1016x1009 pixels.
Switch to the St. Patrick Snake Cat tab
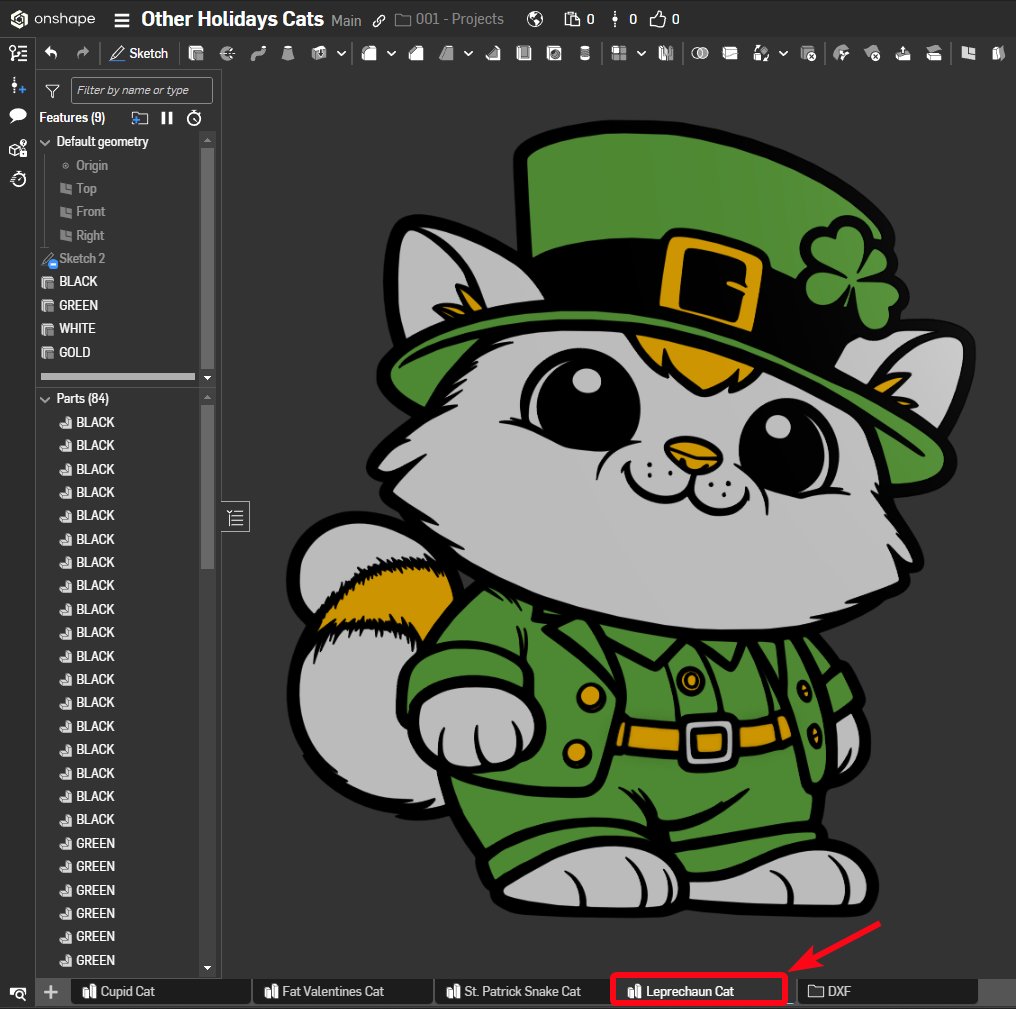point(524,992)
